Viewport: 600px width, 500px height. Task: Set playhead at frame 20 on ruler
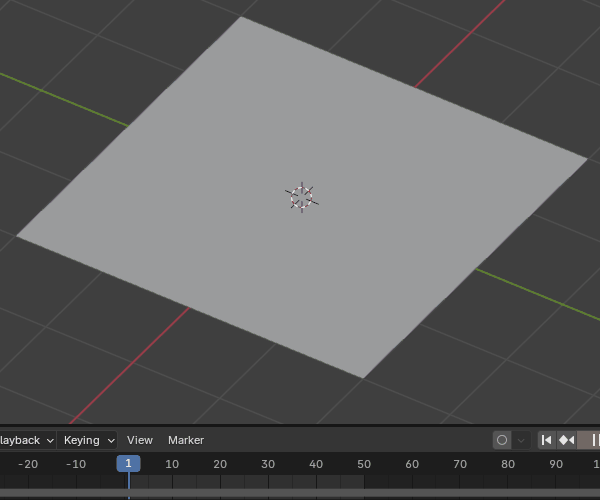pos(220,464)
